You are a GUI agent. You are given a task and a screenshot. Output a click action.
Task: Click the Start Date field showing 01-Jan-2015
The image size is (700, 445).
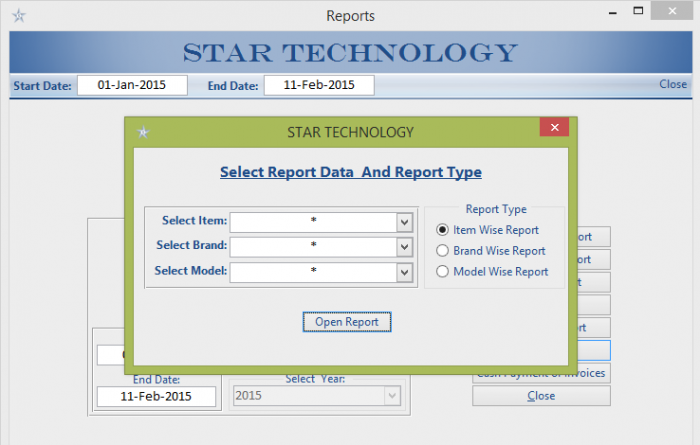pyautogui.click(x=132, y=86)
